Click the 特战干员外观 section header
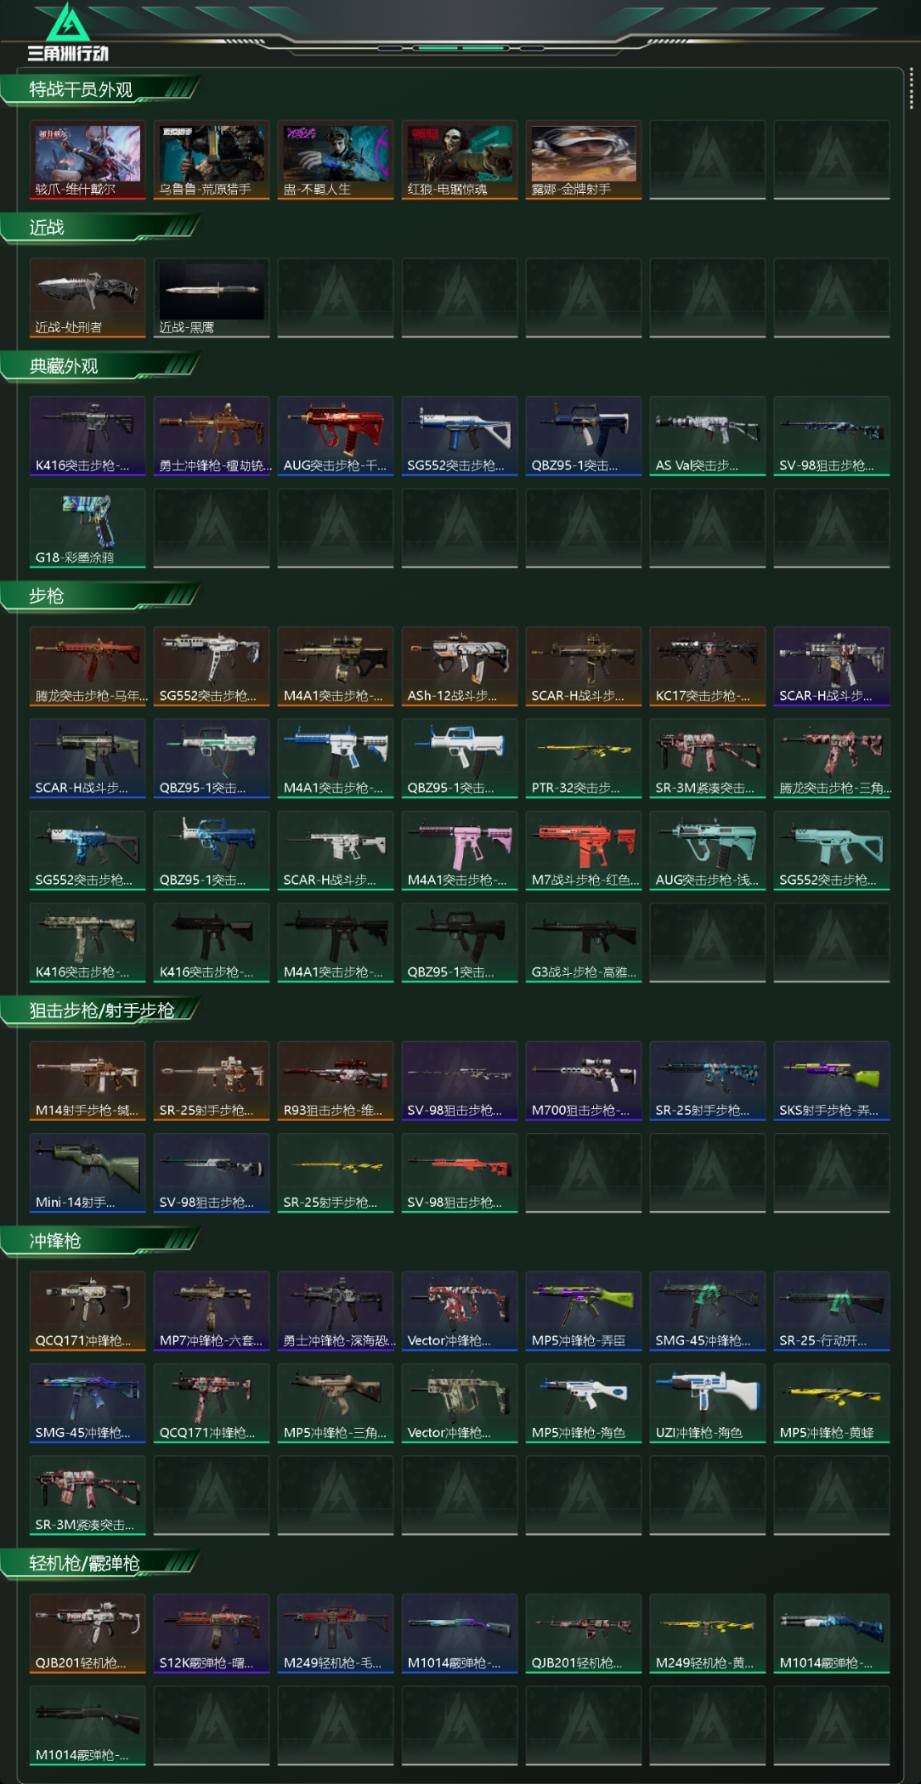This screenshot has width=921, height=1784. (x=81, y=89)
